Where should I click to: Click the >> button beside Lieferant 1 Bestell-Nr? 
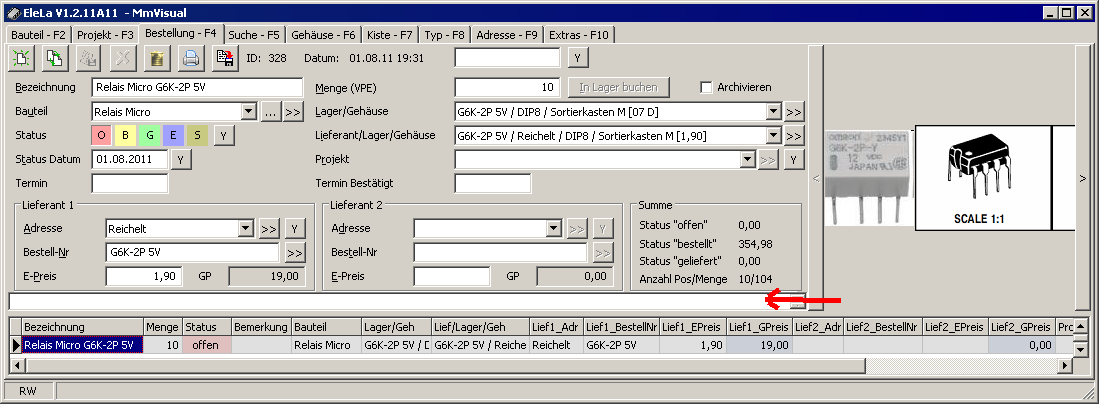click(295, 252)
